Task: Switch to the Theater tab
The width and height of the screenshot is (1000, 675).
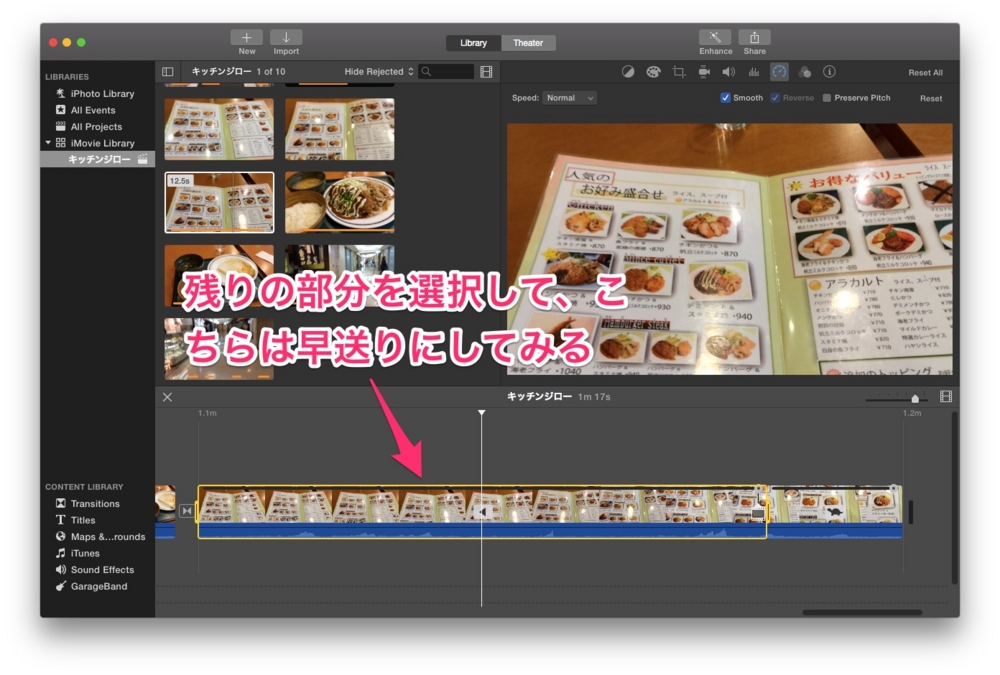Action: (529, 42)
